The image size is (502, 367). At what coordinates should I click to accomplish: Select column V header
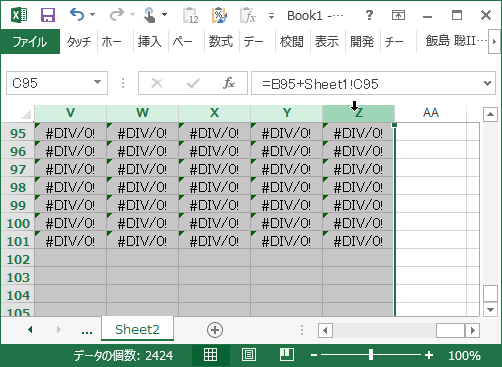[70, 113]
